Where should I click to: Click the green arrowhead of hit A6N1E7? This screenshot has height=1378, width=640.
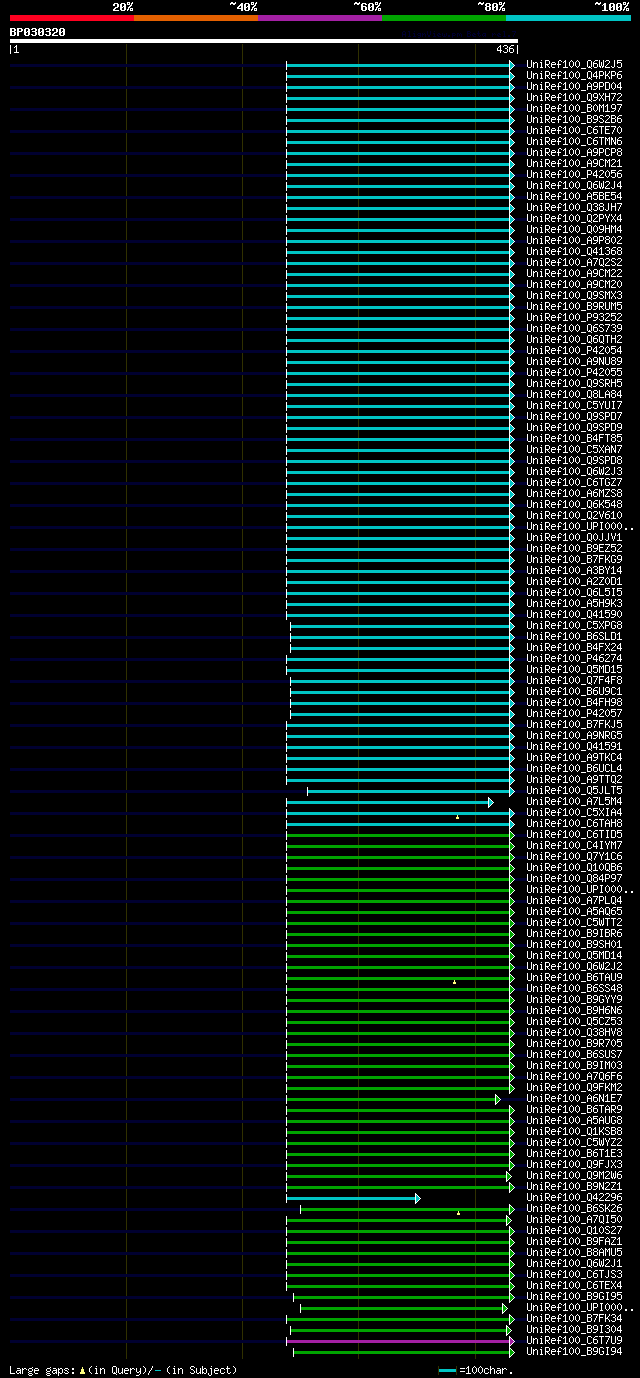point(498,1099)
